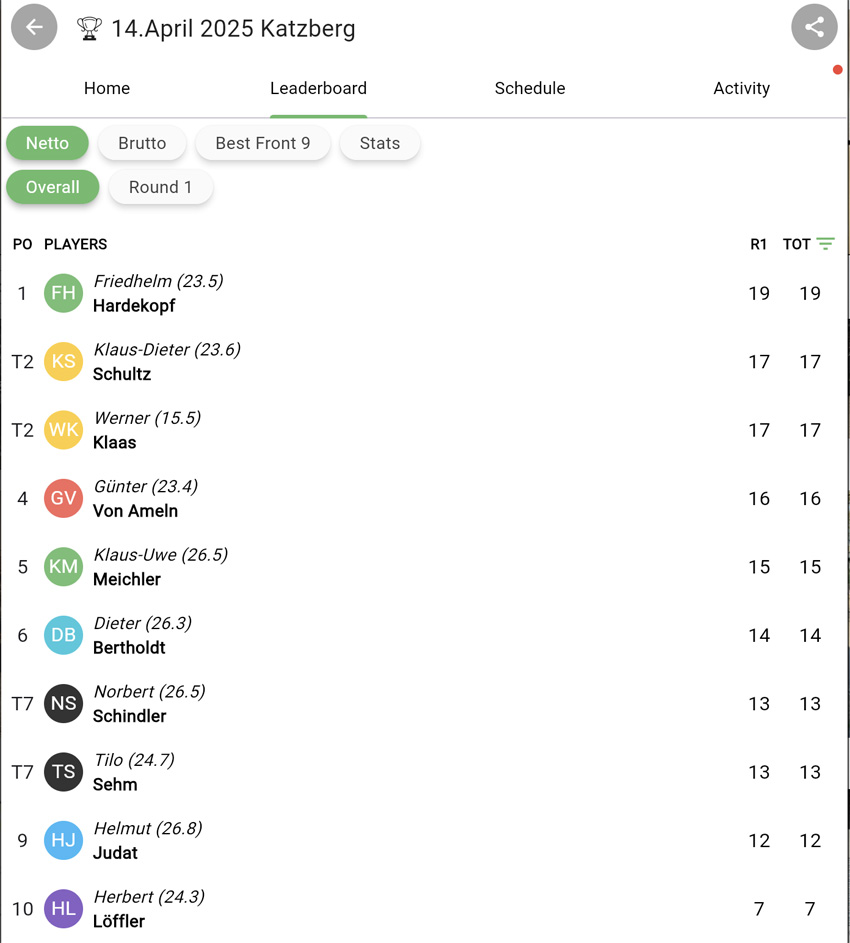Open the Activity tab

pos(741,88)
